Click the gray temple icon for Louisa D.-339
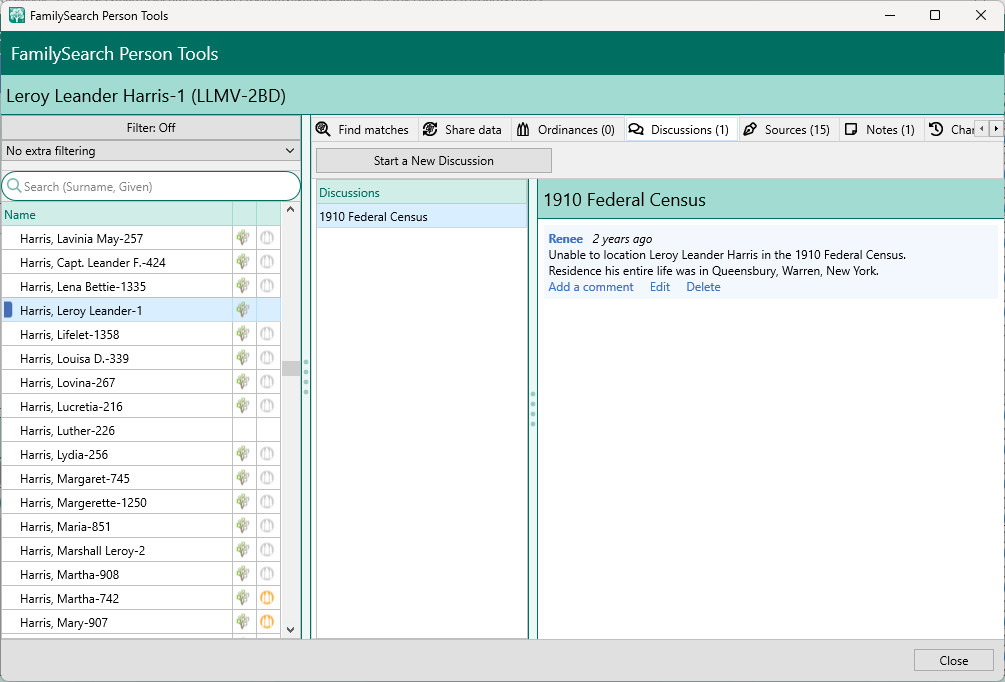Viewport: 1005px width, 682px height. point(267,358)
